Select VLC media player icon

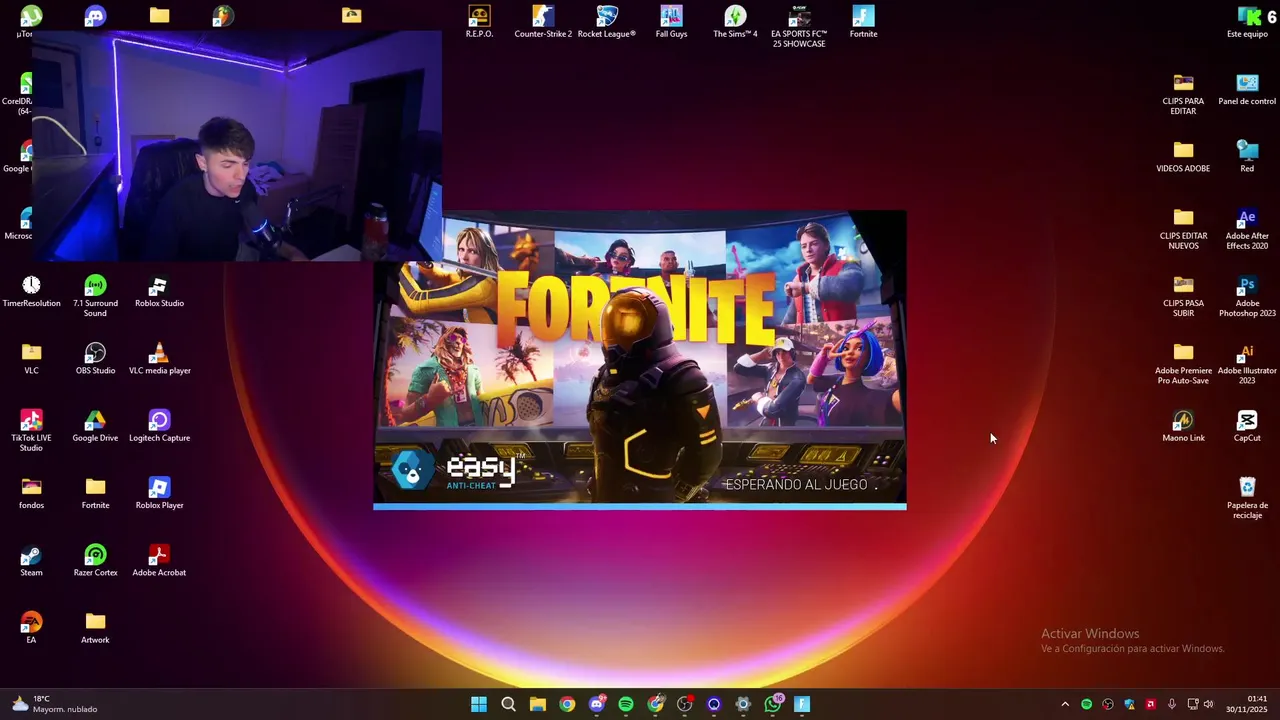tap(159, 358)
